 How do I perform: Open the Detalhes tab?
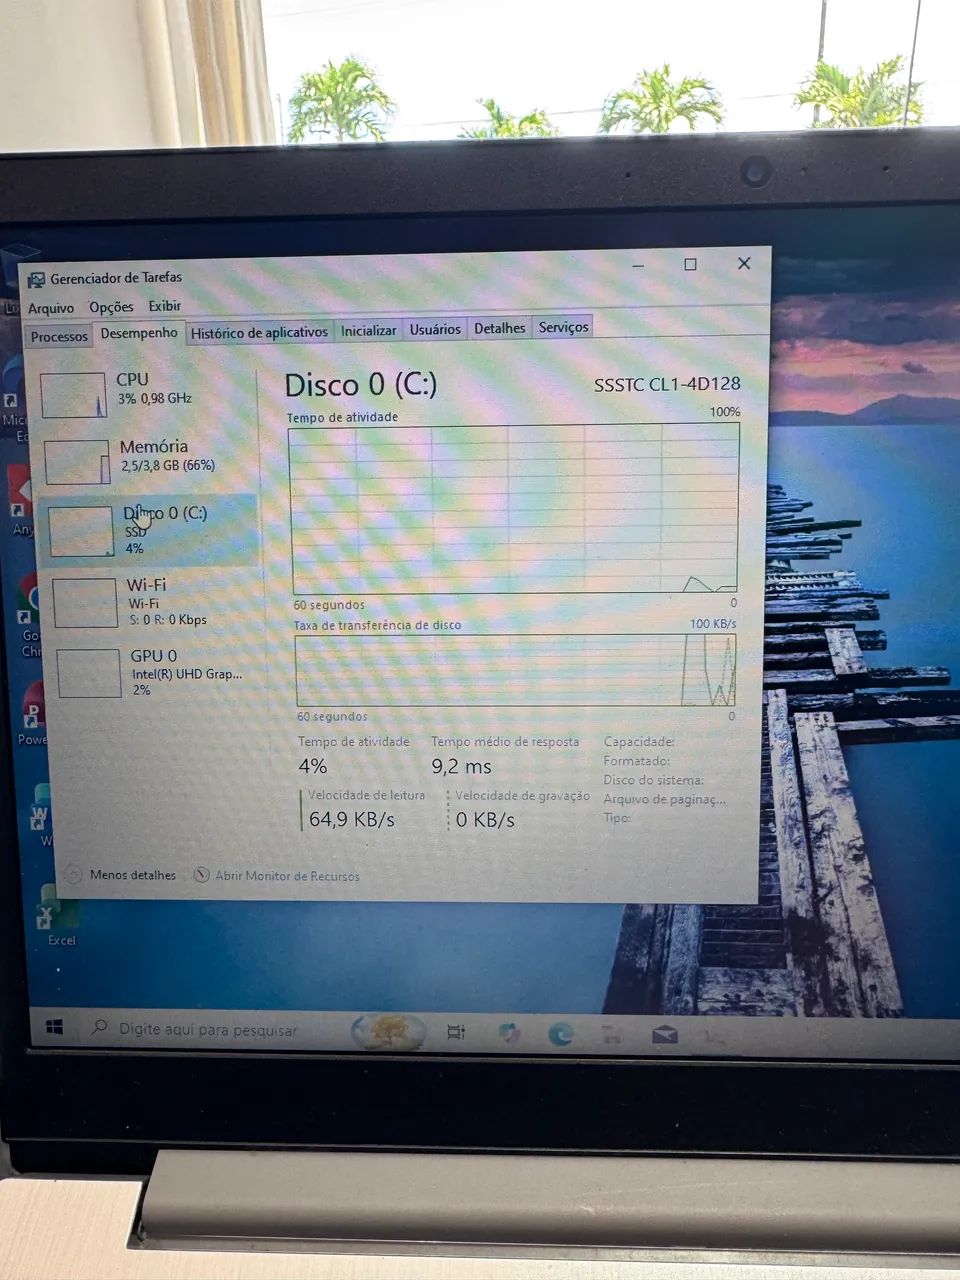tap(499, 328)
